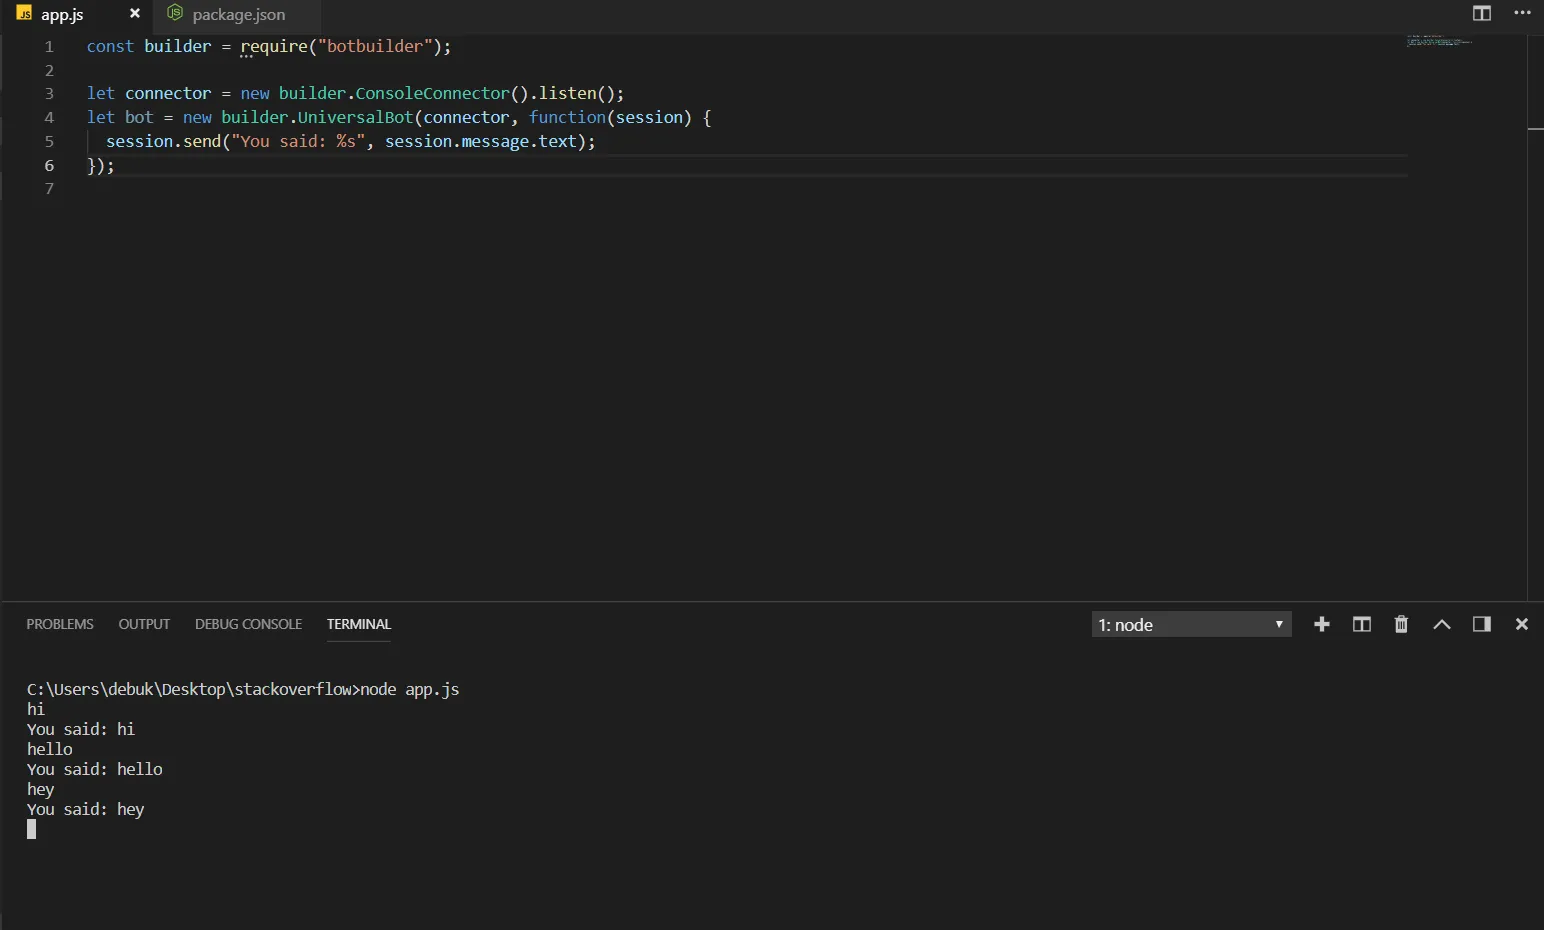Open the editor more actions ellipsis
This screenshot has height=930, width=1544.
(1522, 13)
